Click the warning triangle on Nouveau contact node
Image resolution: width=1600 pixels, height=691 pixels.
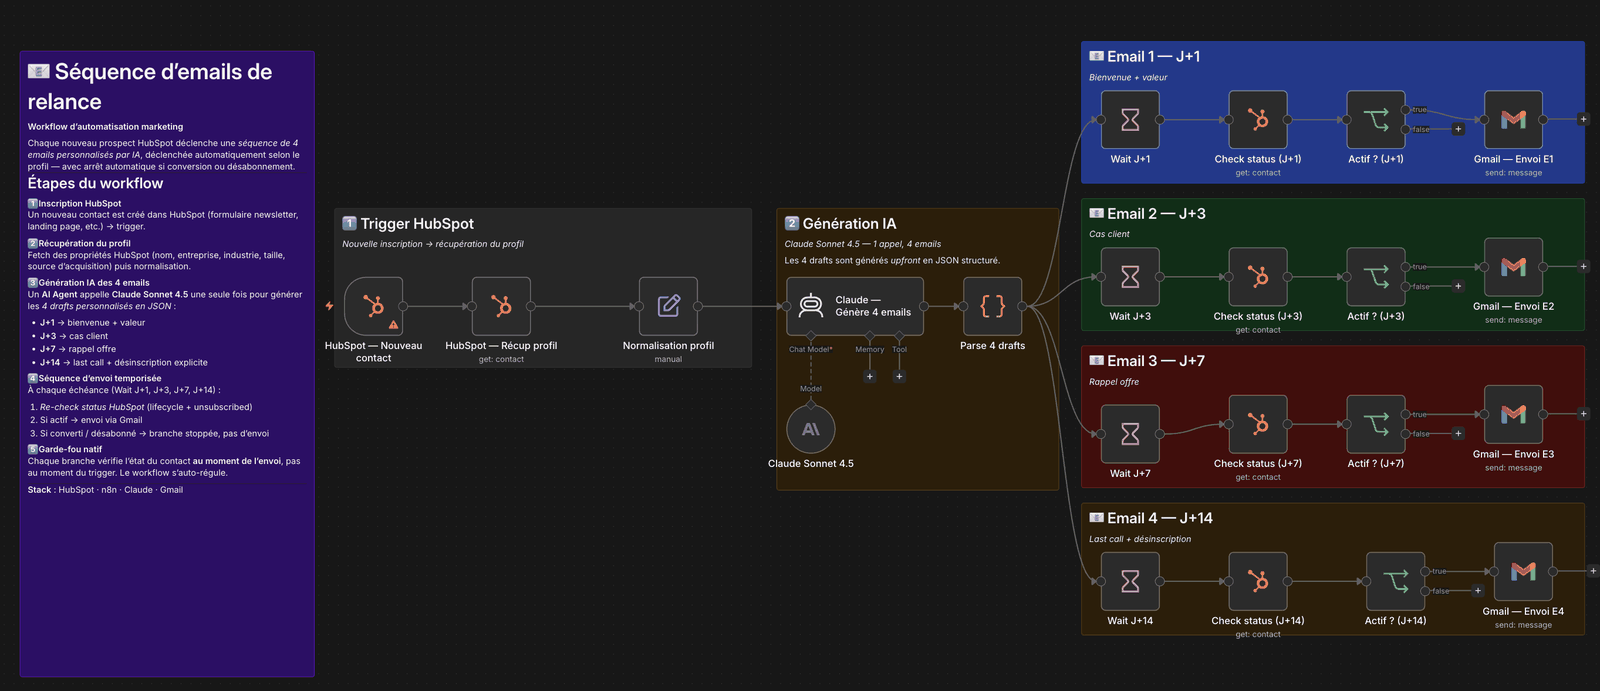tap(393, 325)
